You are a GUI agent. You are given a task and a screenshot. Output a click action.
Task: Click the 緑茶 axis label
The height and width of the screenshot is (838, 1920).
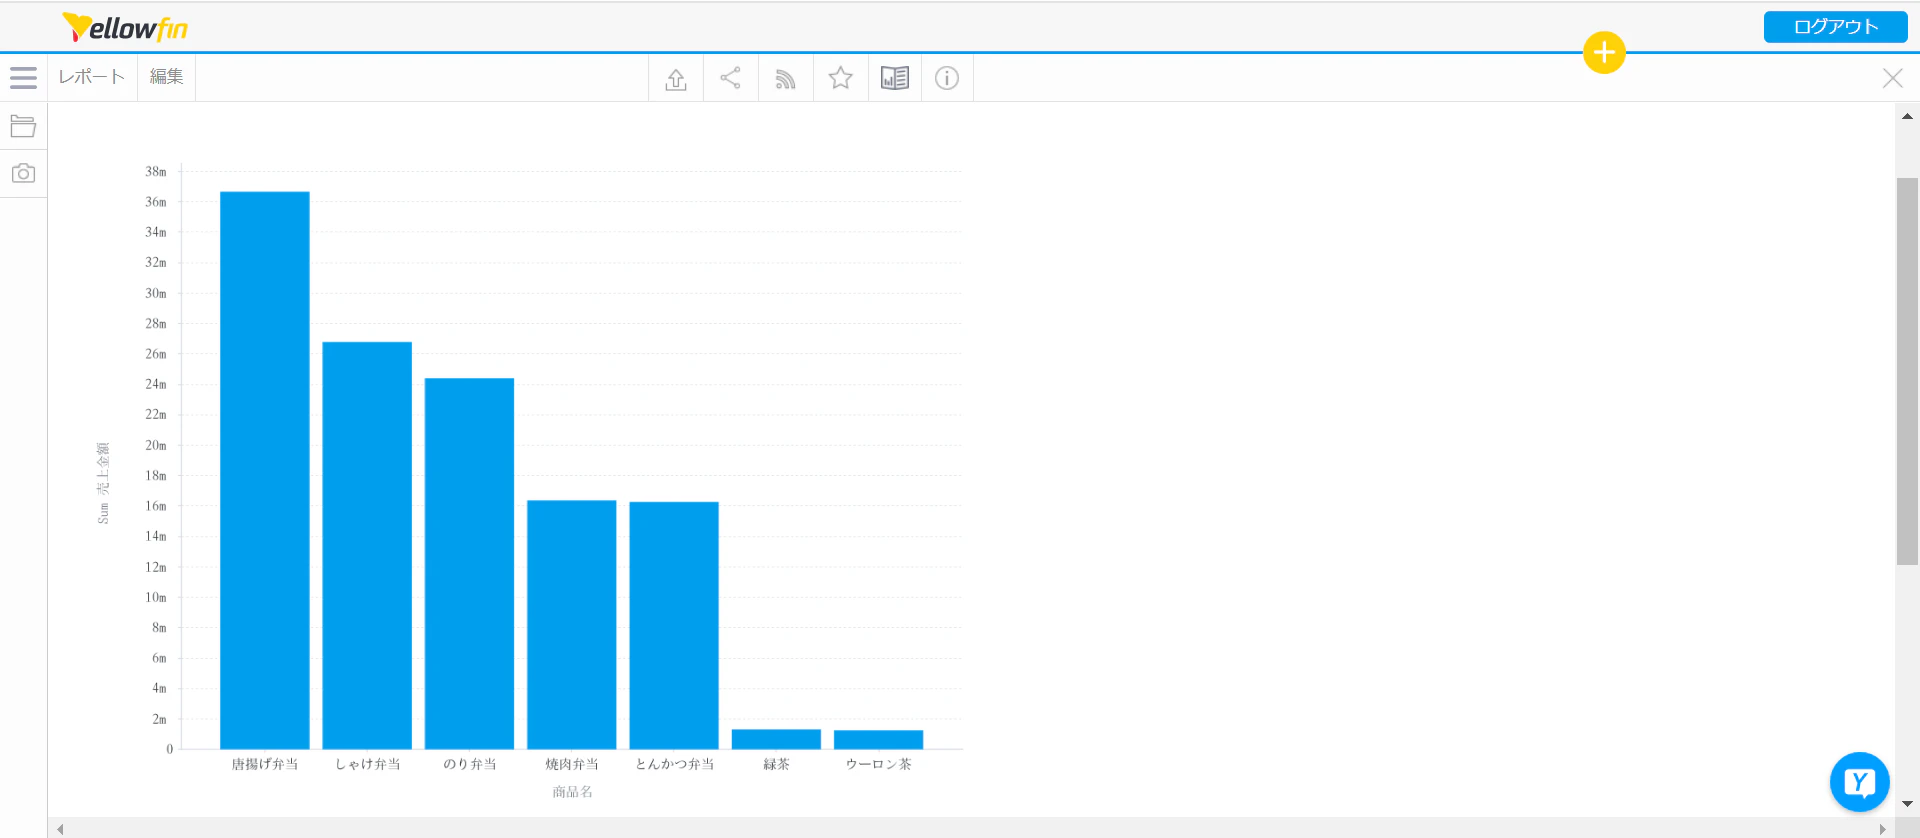coord(776,764)
